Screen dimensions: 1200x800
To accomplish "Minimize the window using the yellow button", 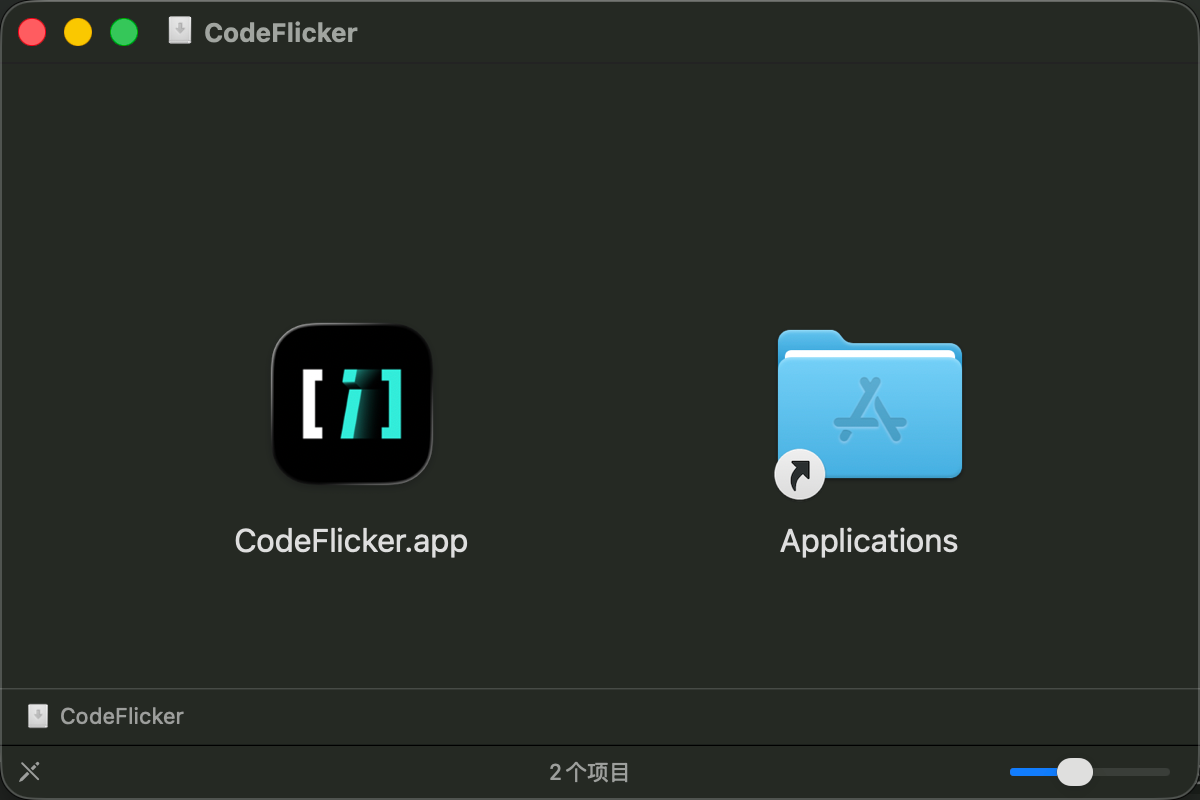I will (x=78, y=32).
